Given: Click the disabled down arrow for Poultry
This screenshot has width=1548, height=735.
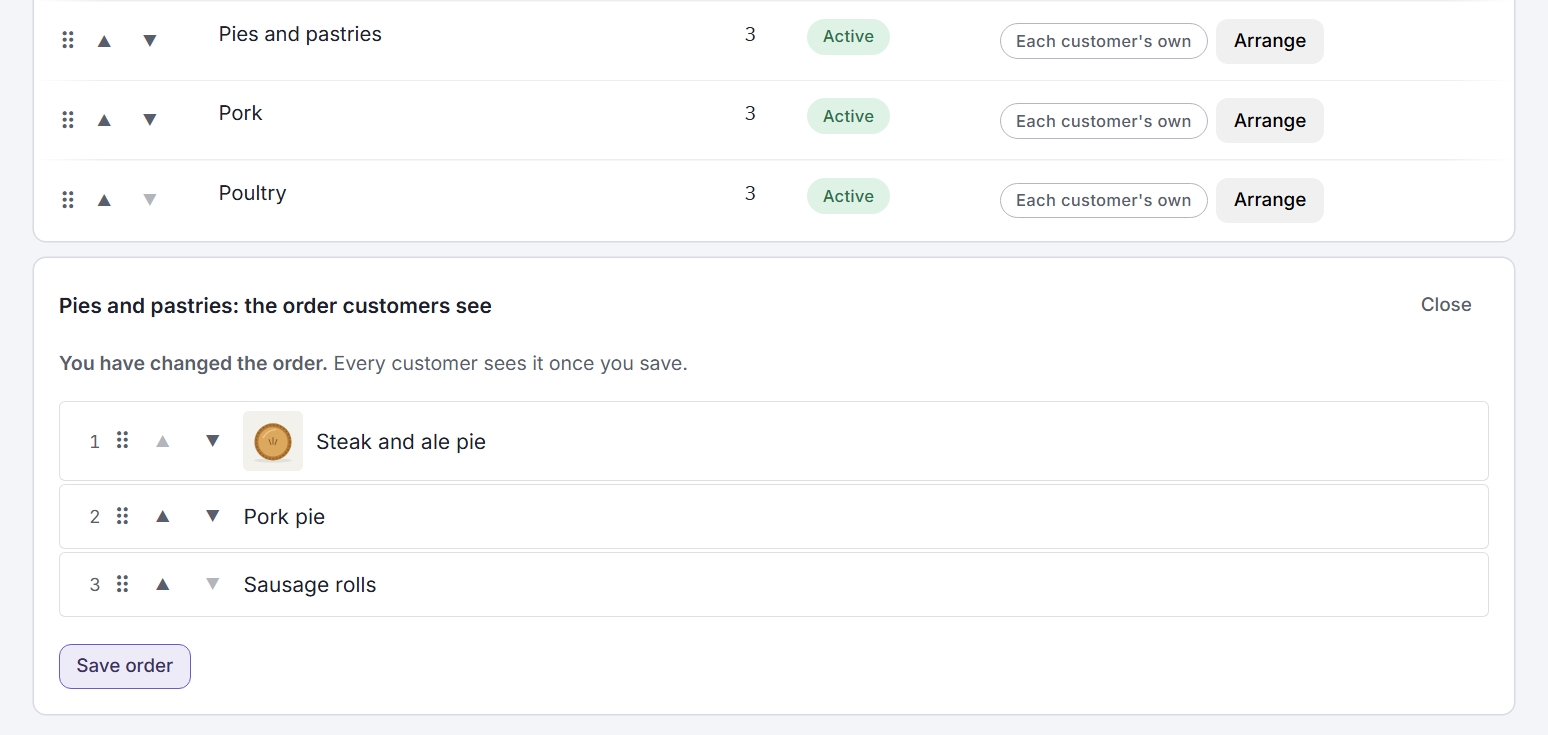Looking at the screenshot, I should pyautogui.click(x=150, y=200).
